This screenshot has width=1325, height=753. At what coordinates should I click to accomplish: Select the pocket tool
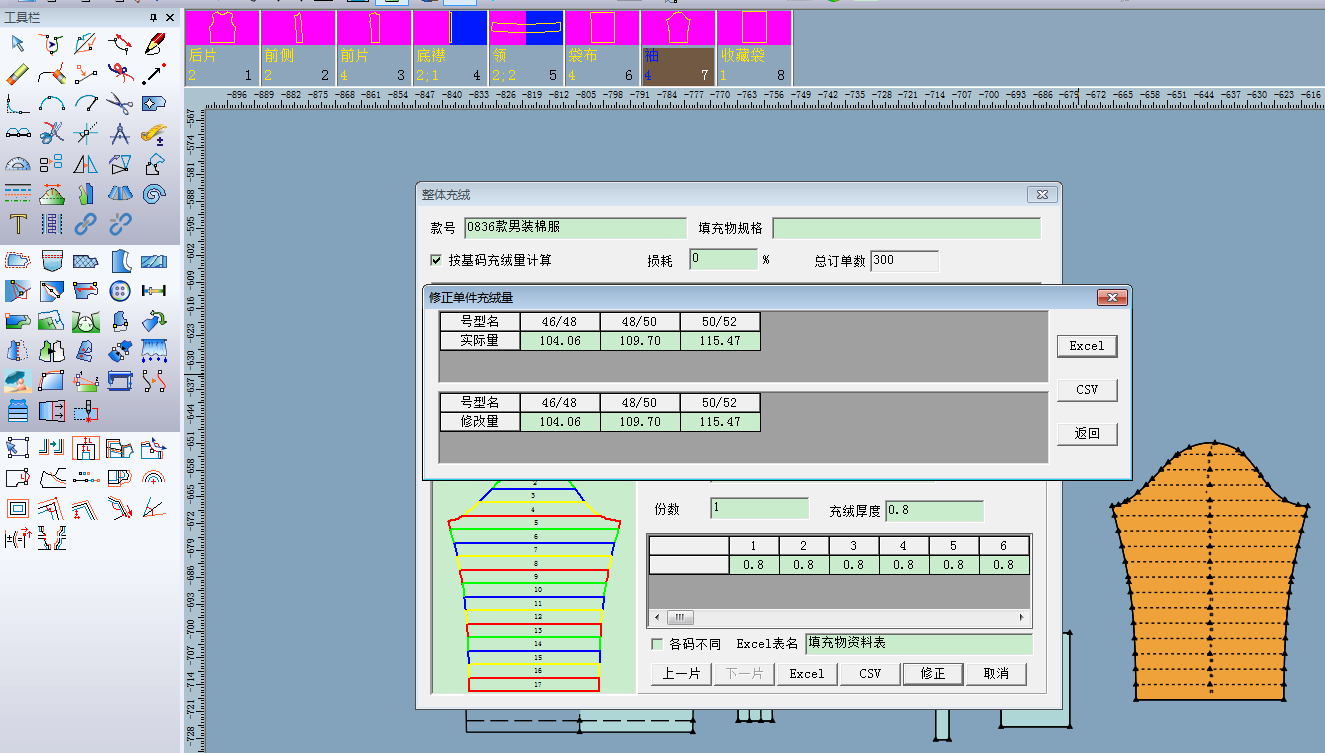(52, 260)
